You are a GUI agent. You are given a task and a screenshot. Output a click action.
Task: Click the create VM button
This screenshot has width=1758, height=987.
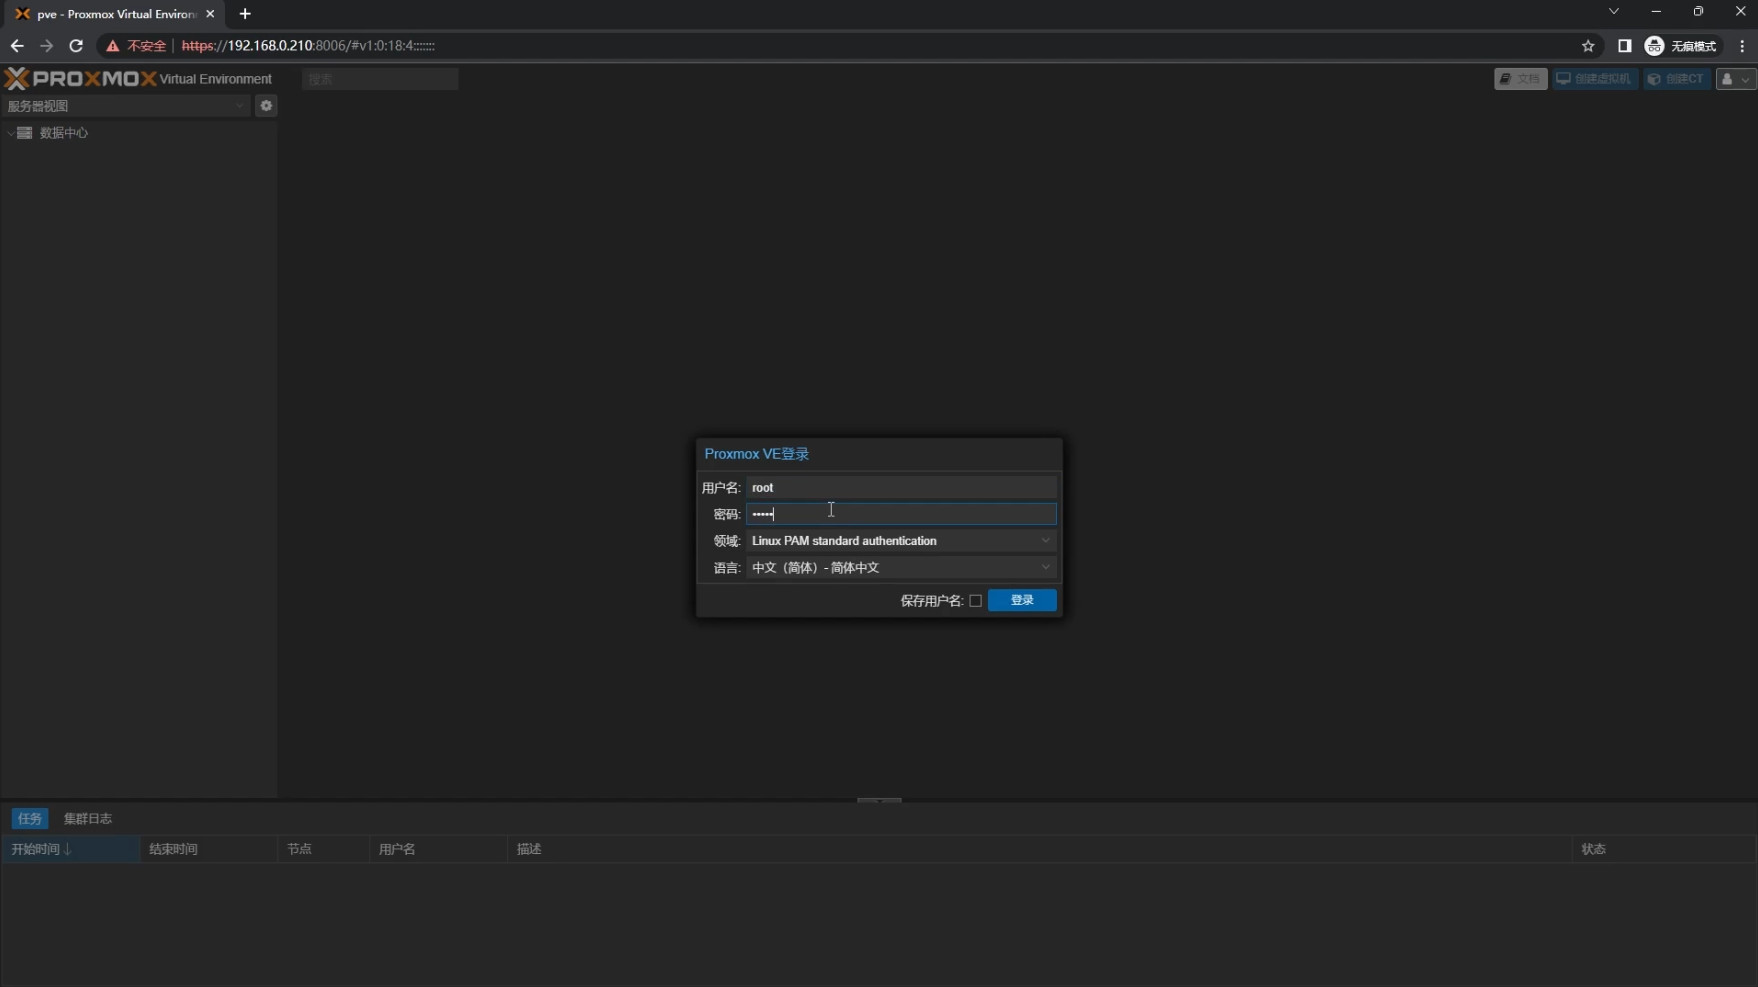(x=1594, y=79)
